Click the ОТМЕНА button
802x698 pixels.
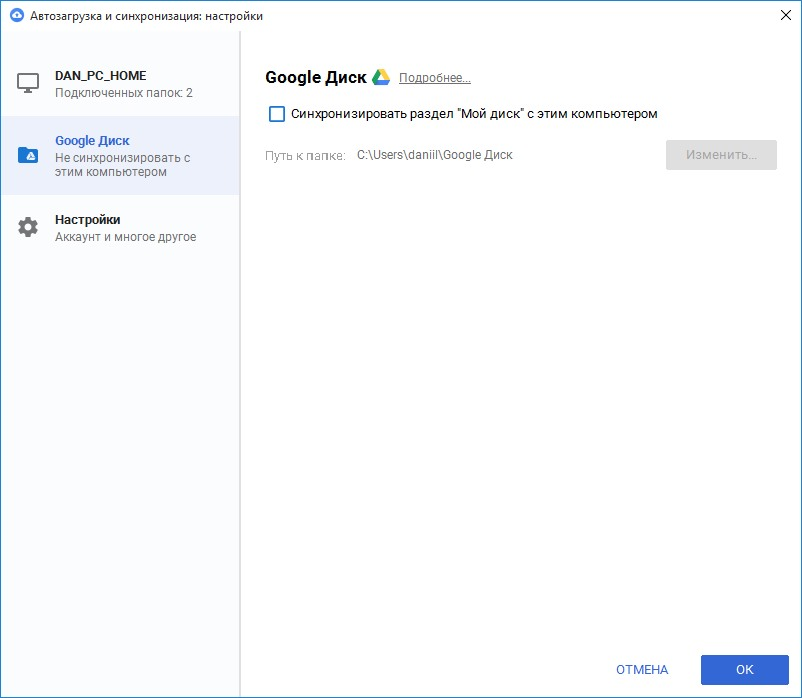coord(642,670)
